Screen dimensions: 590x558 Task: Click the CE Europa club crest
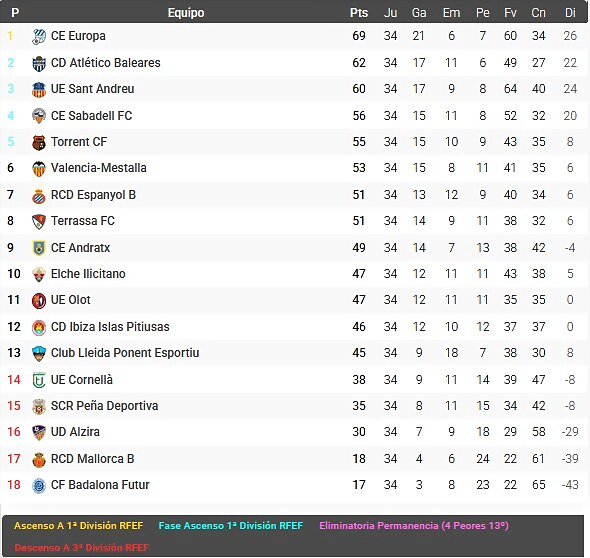(x=39, y=36)
